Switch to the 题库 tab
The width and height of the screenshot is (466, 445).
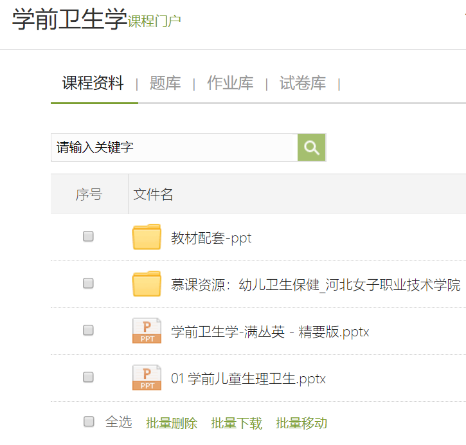click(165, 83)
